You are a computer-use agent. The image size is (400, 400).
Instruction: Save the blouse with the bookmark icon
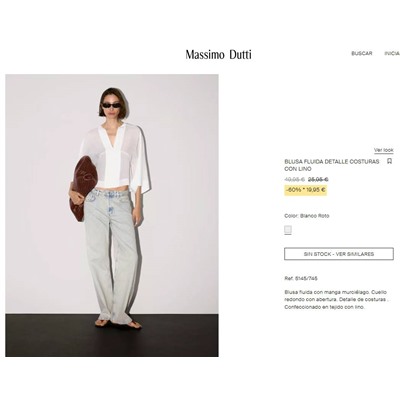(x=389, y=161)
